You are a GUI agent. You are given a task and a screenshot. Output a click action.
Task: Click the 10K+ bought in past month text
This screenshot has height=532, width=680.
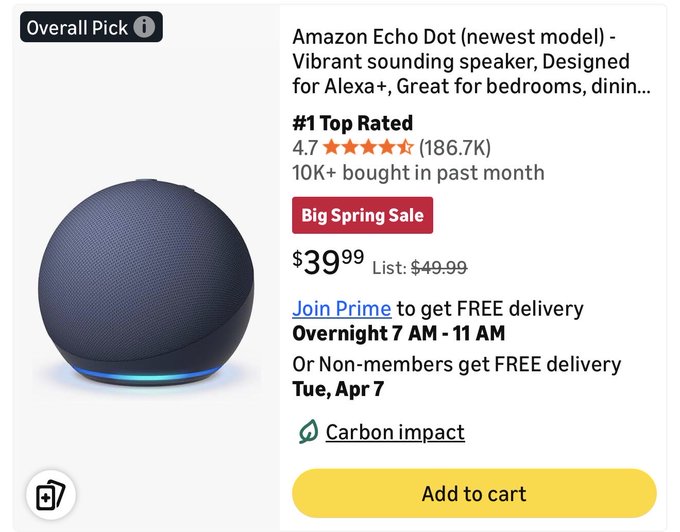point(418,172)
